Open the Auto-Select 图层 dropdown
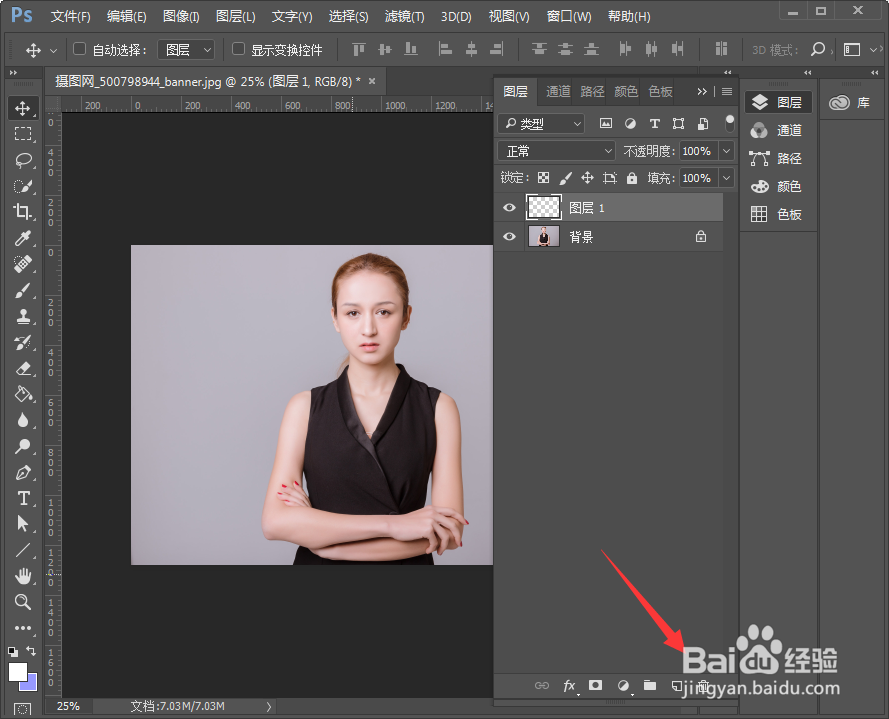The height and width of the screenshot is (719, 889). coord(186,50)
